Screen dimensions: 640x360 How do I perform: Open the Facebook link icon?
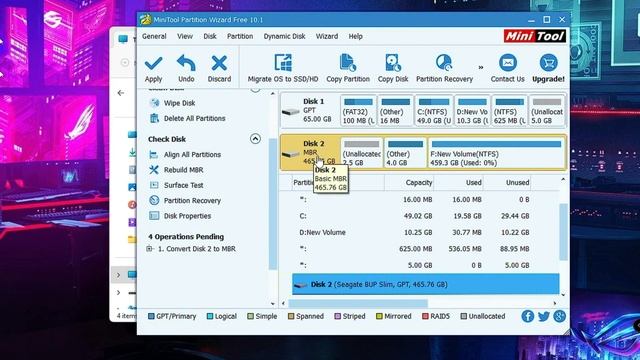(x=527, y=316)
